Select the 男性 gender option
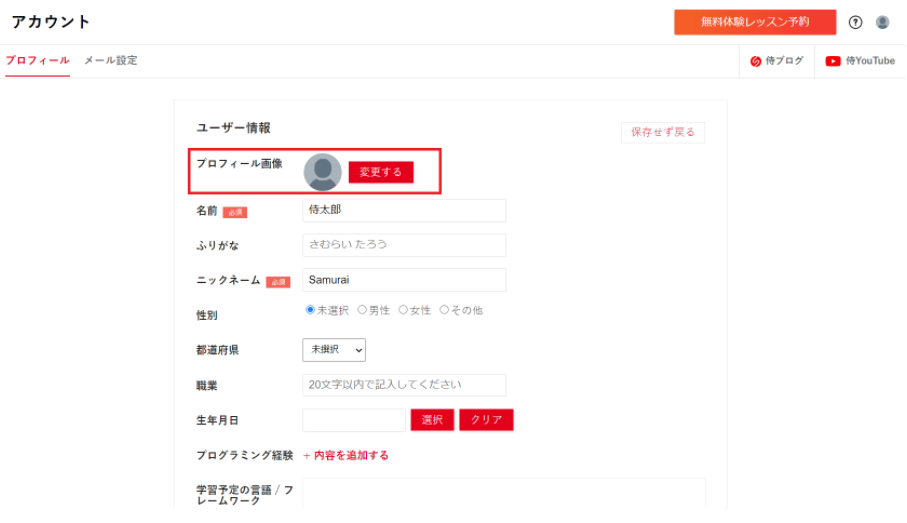907x523 pixels. (x=362, y=310)
